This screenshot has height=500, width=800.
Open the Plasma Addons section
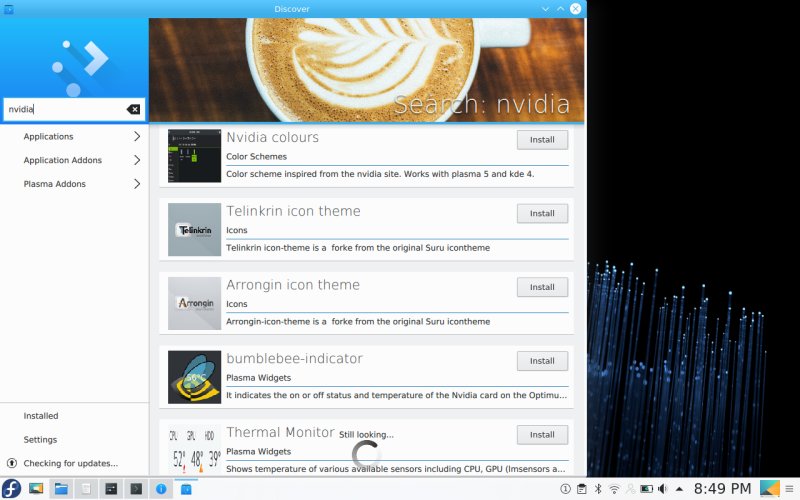tap(55, 184)
